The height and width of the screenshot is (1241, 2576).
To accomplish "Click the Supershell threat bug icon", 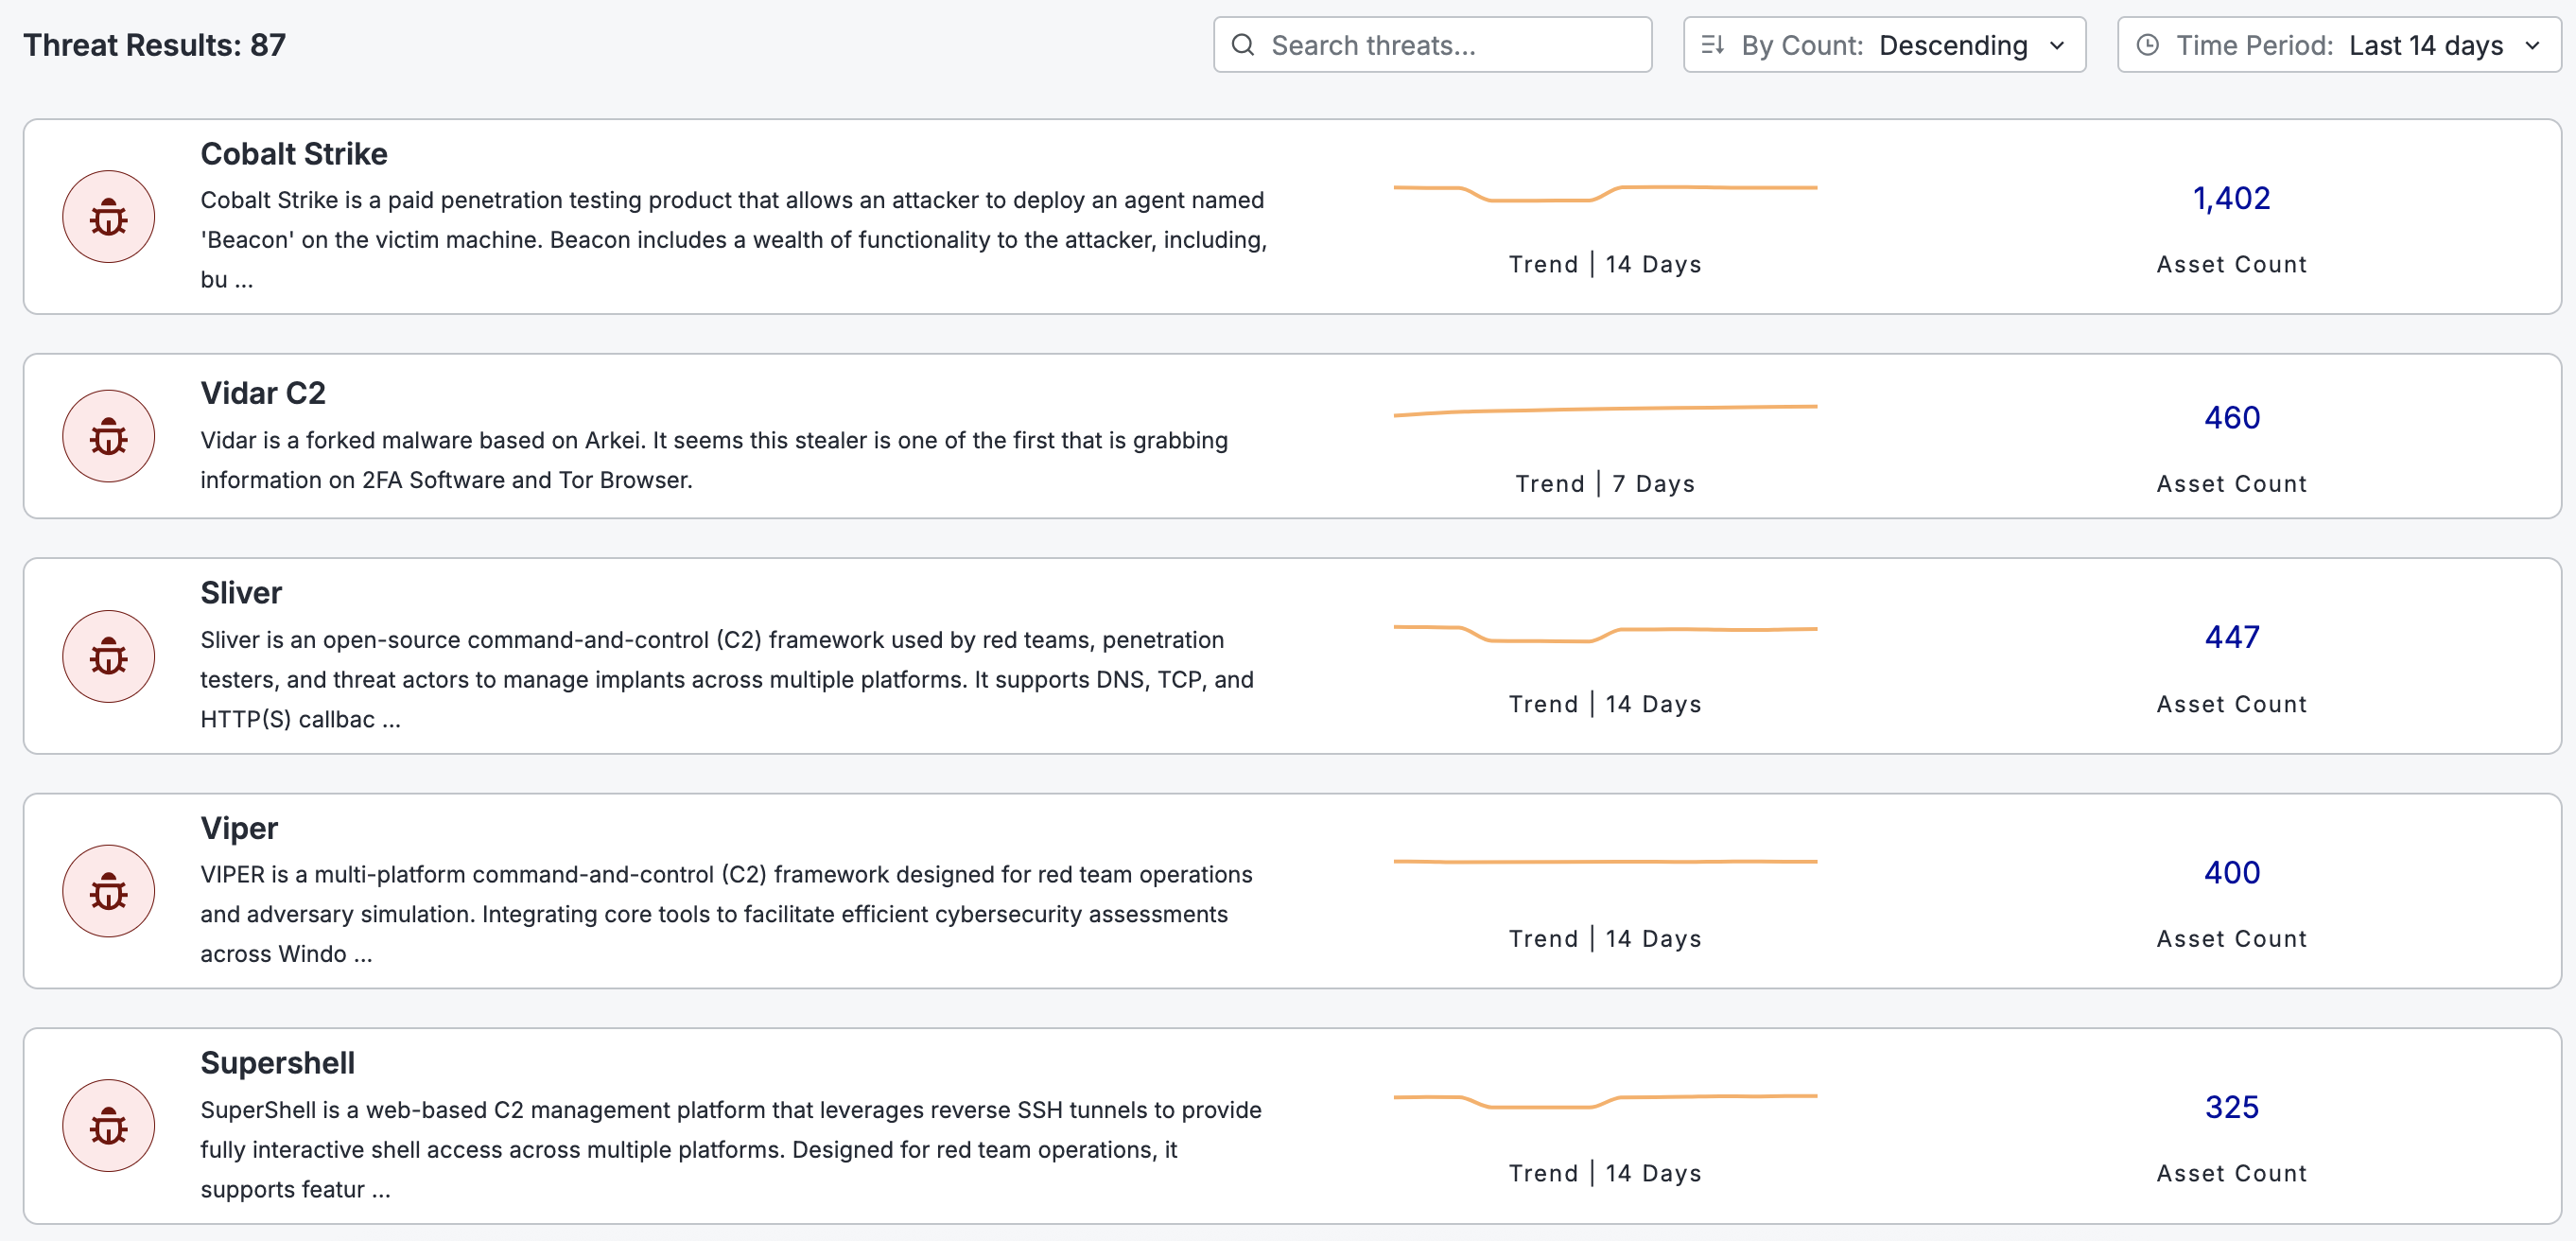I will [108, 1126].
